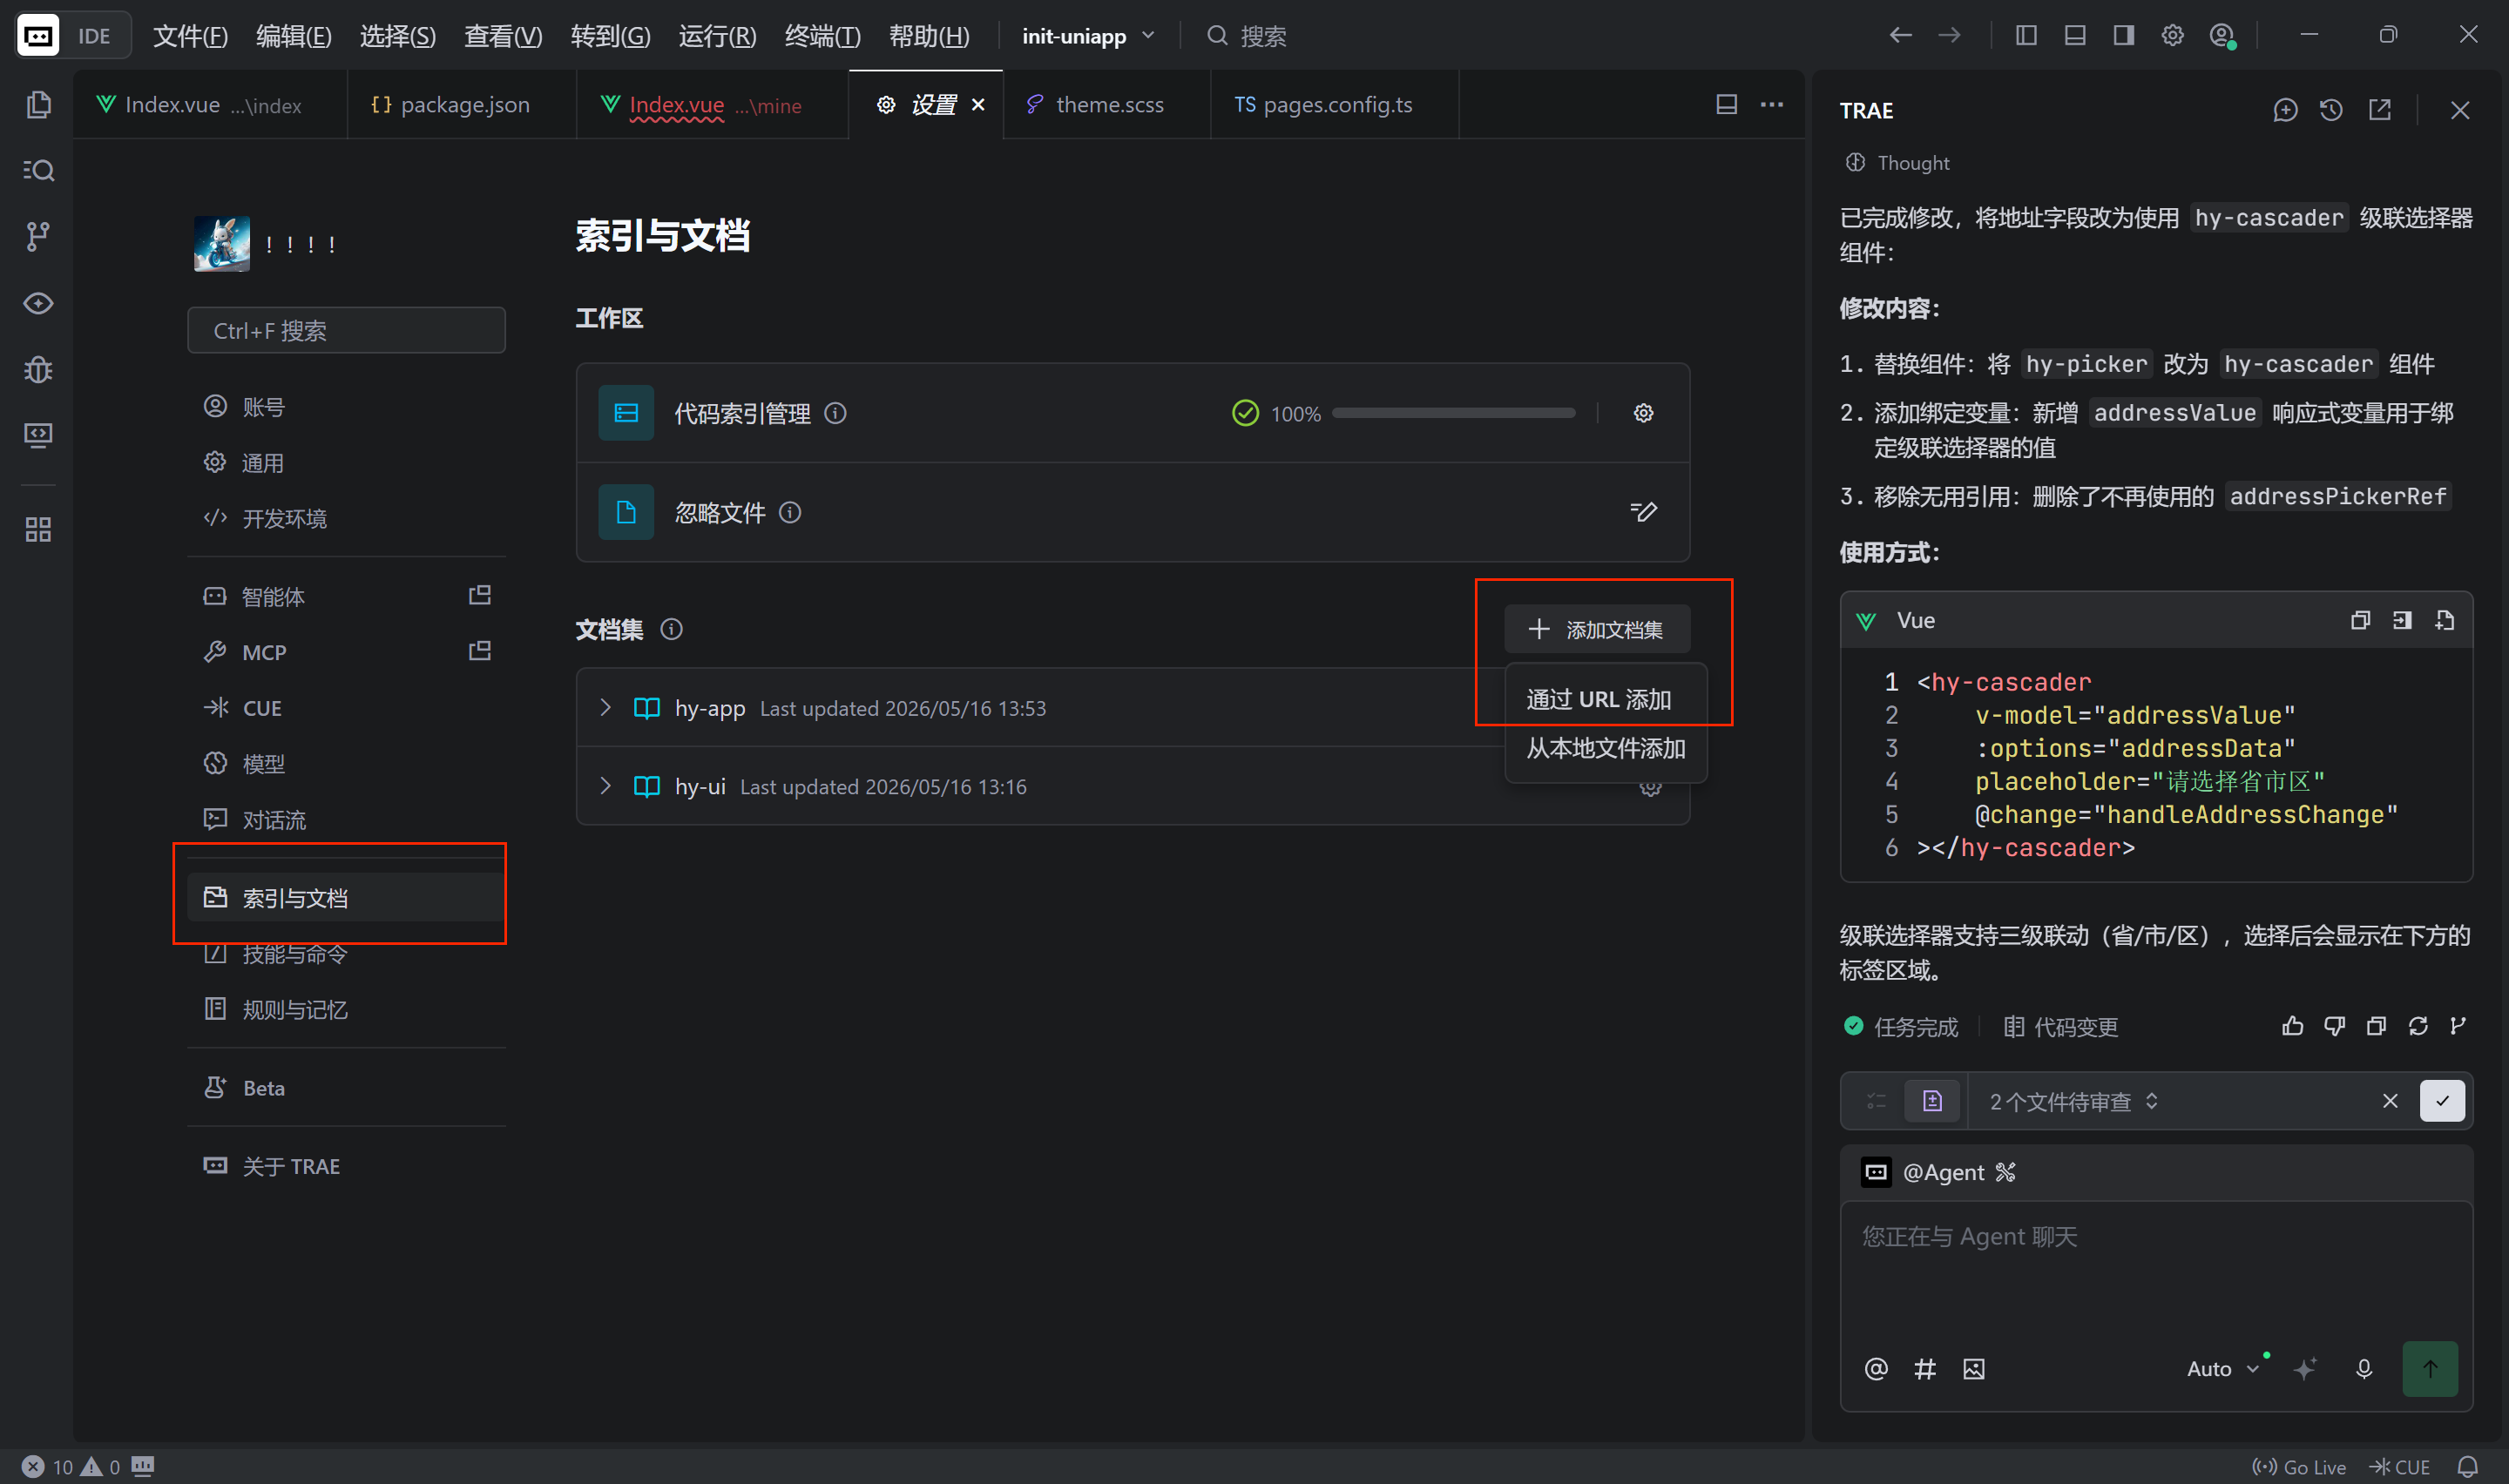Give thumbs up to the response
The image size is (2509, 1484).
tap(2292, 1026)
